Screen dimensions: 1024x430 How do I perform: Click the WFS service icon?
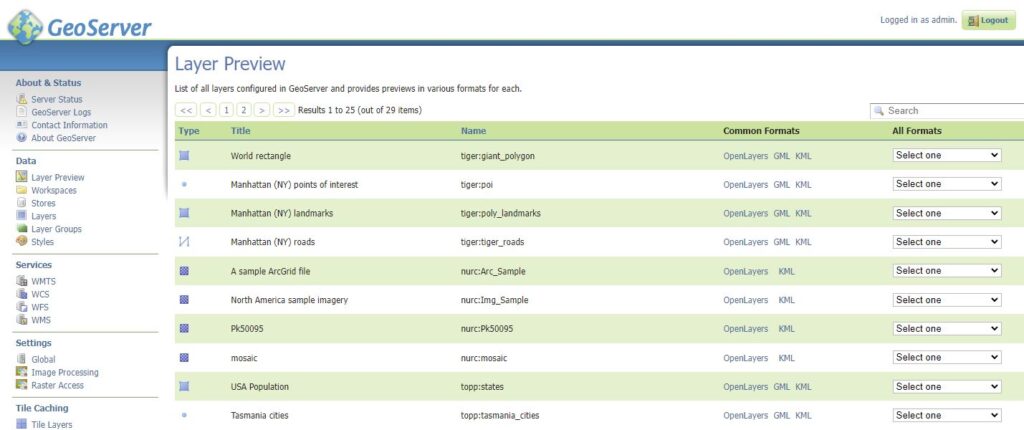pyautogui.click(x=22, y=307)
